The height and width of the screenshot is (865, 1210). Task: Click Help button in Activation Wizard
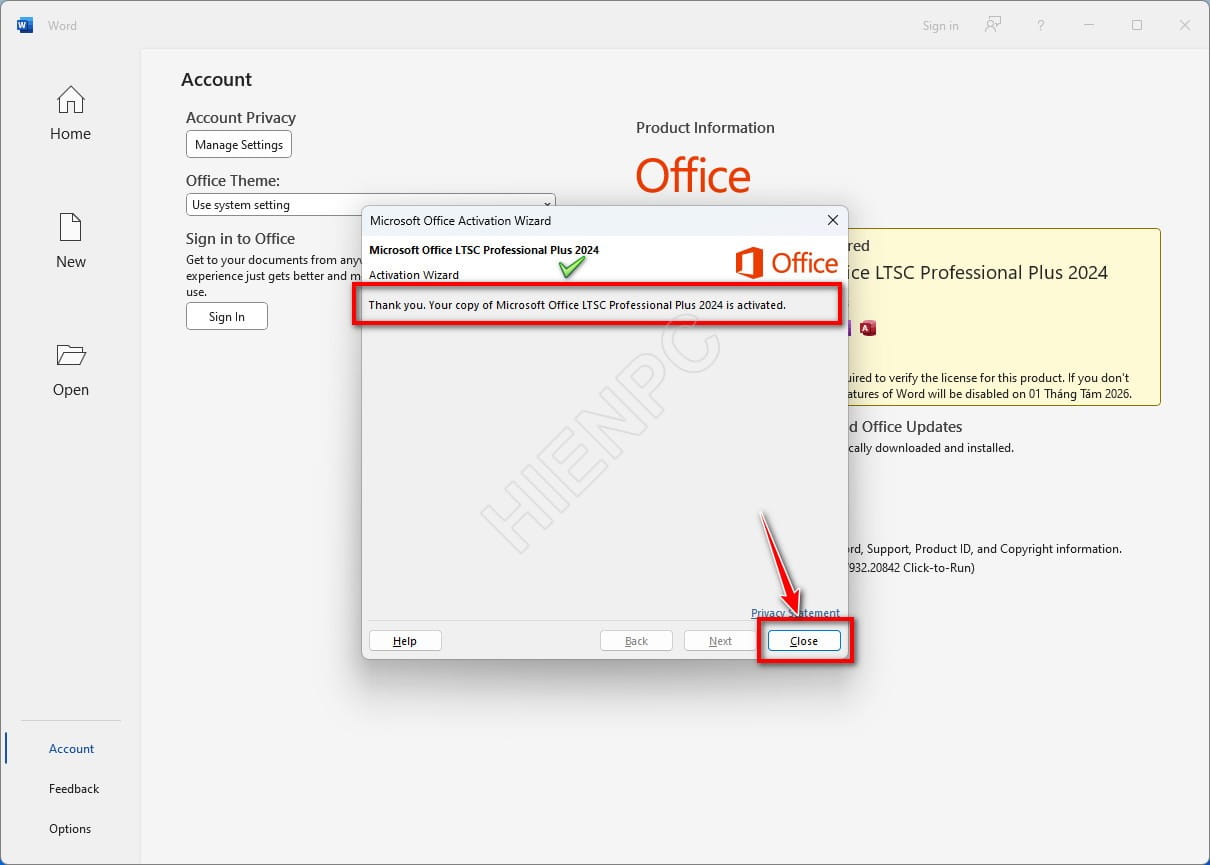tap(405, 641)
